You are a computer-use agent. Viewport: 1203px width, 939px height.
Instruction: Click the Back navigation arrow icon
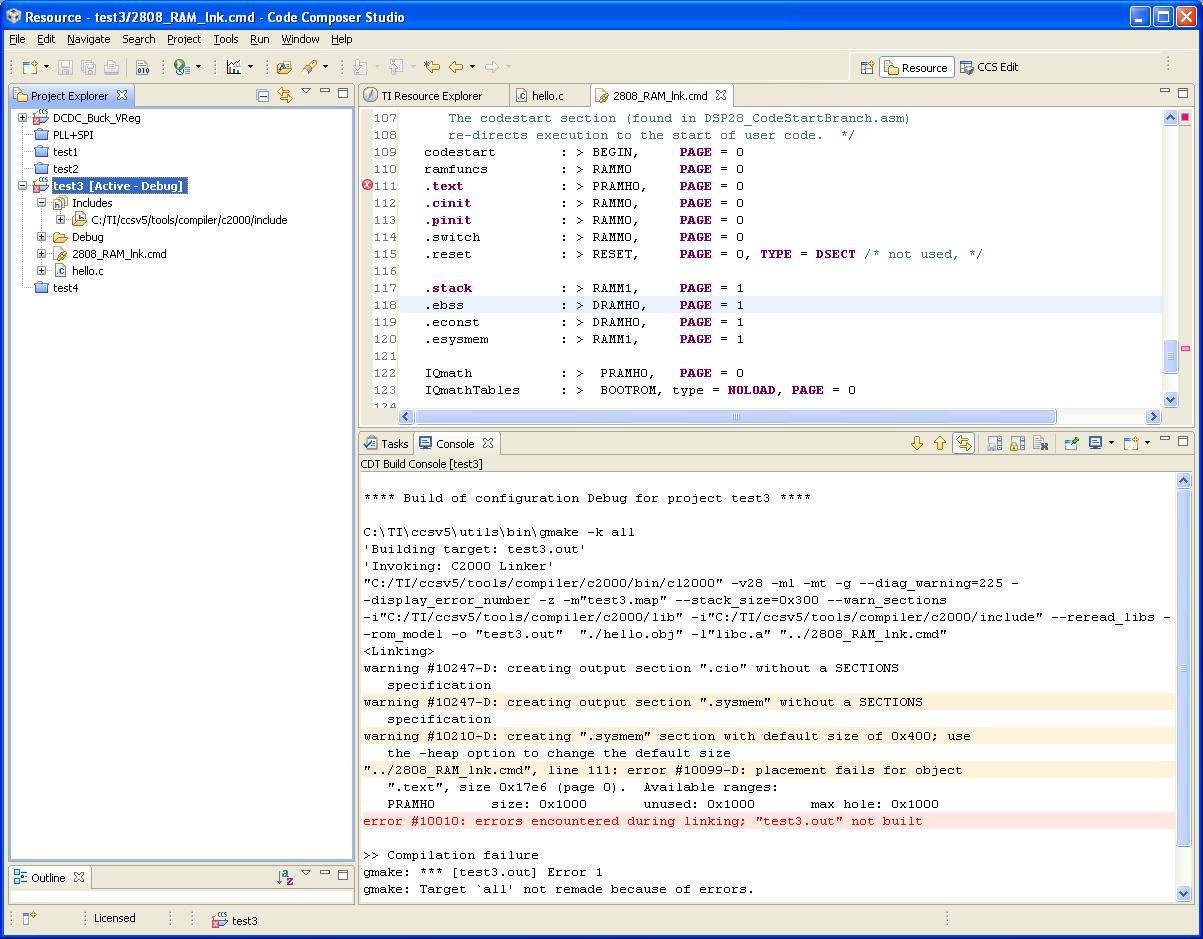coord(456,67)
